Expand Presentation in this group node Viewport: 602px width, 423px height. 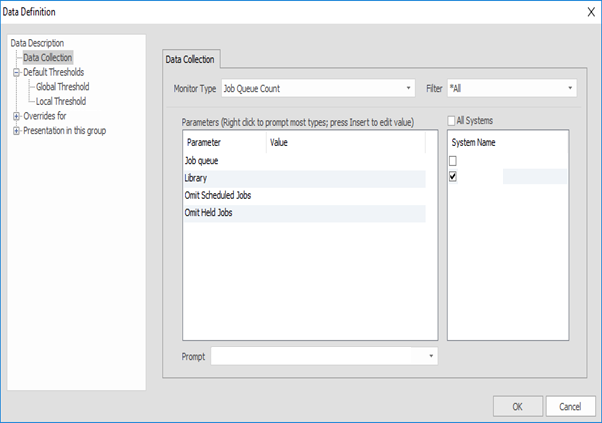16,131
